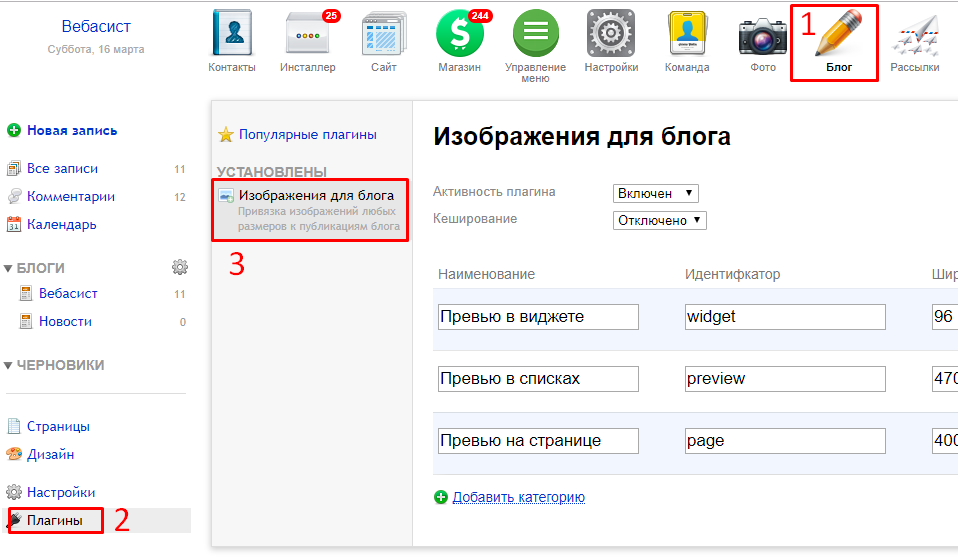
Task: Go to Все записи
Action: (x=62, y=169)
